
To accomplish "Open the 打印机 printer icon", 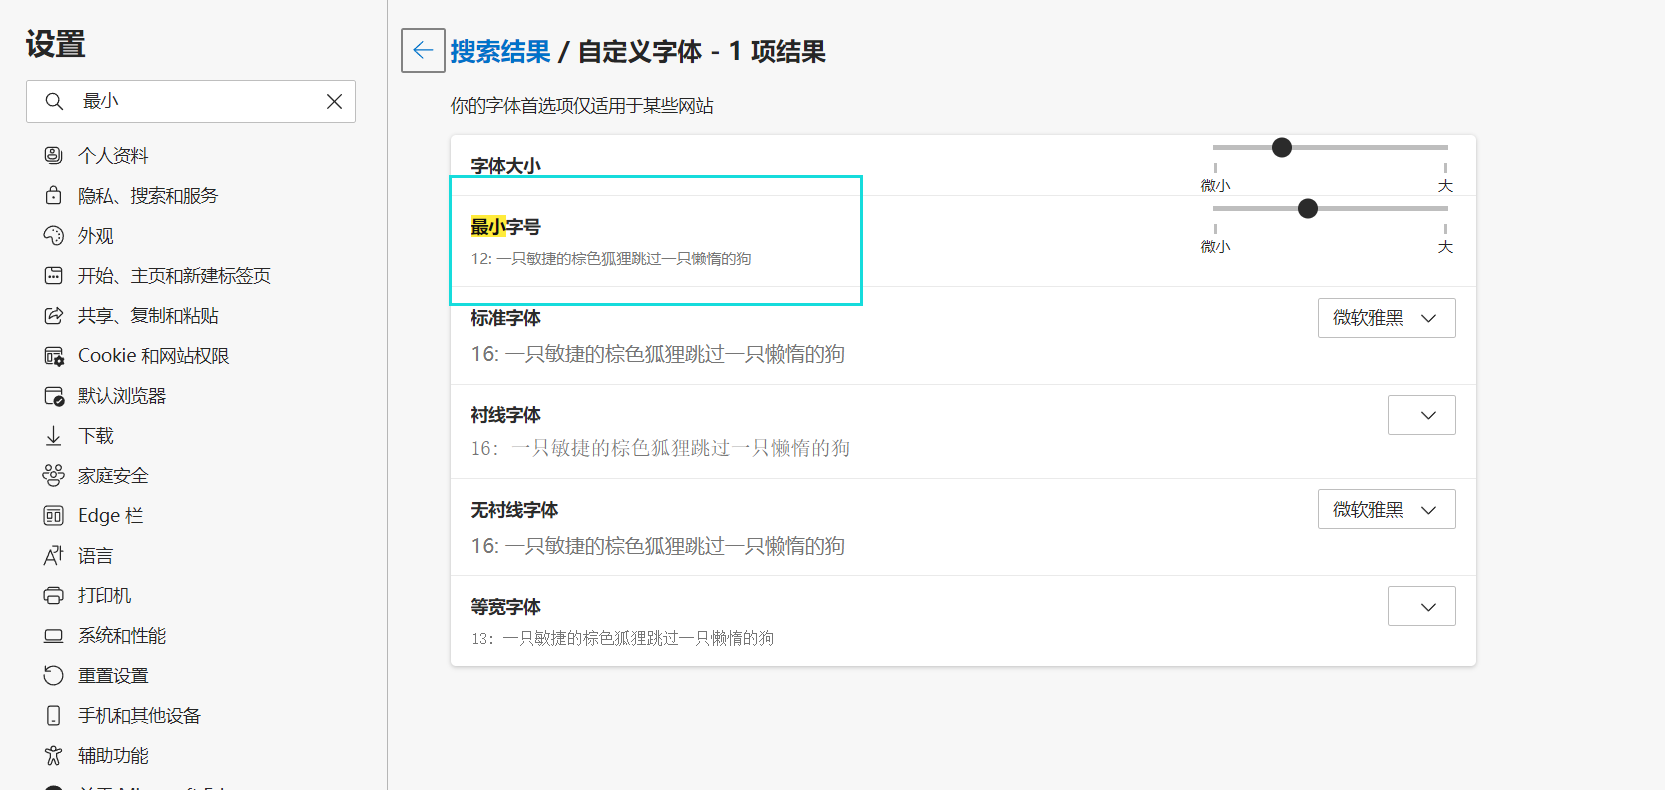I will (x=54, y=595).
